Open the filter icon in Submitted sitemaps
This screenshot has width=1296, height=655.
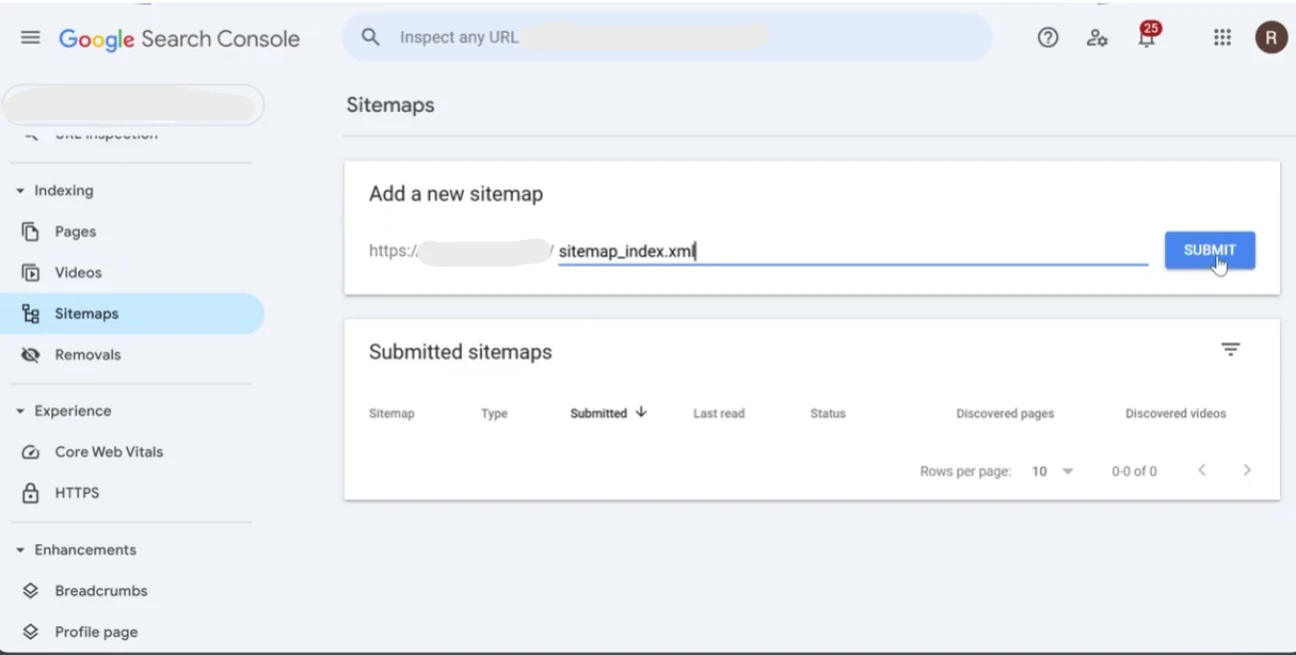[1230, 349]
